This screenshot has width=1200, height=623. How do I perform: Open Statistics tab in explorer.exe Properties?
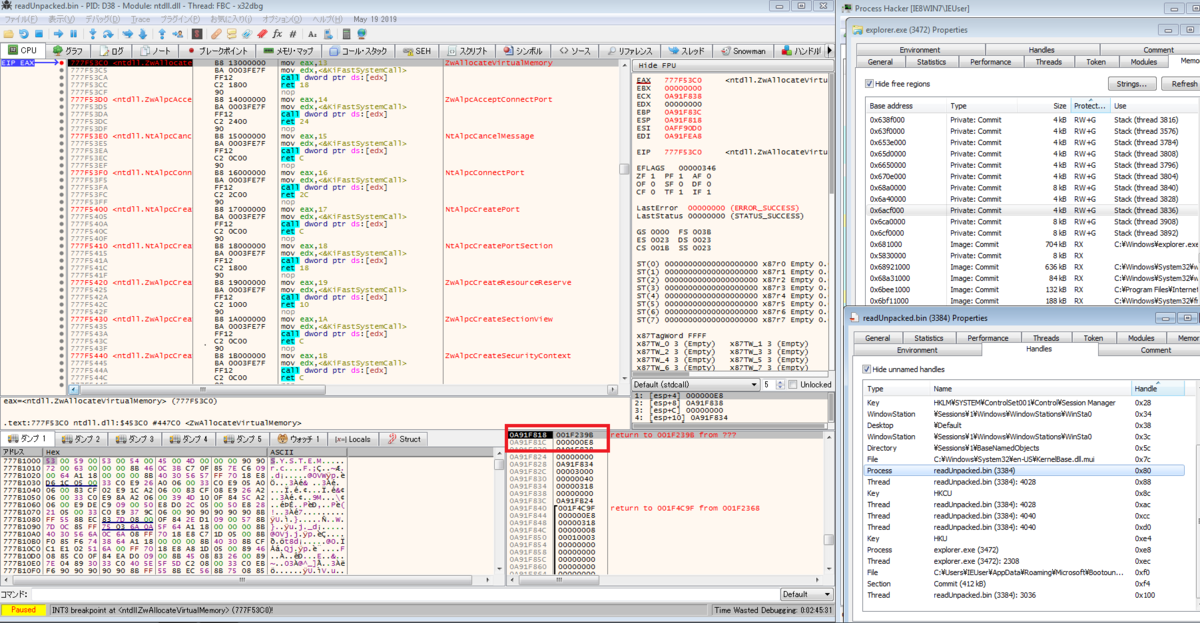tap(931, 62)
